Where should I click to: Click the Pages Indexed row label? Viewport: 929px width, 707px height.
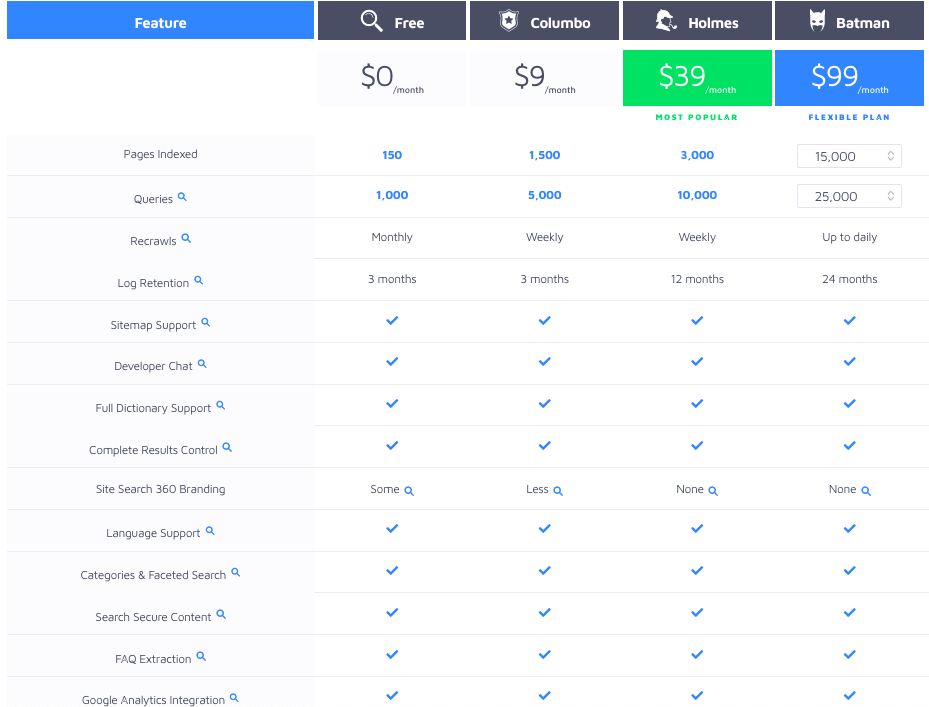click(x=161, y=154)
